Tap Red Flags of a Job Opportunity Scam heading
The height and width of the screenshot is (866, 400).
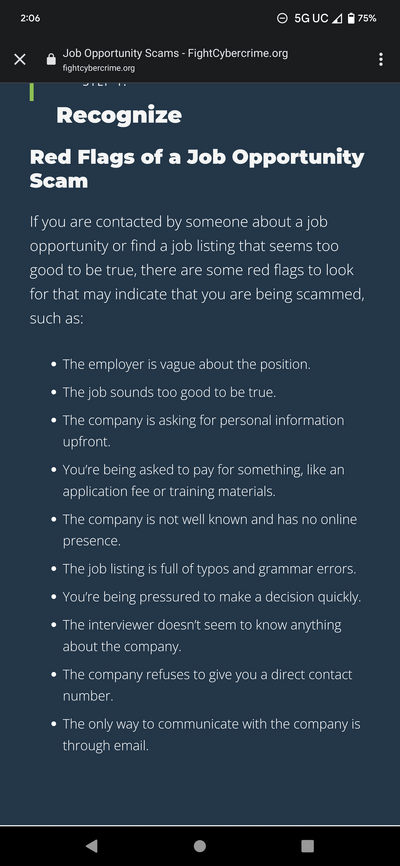(197, 168)
